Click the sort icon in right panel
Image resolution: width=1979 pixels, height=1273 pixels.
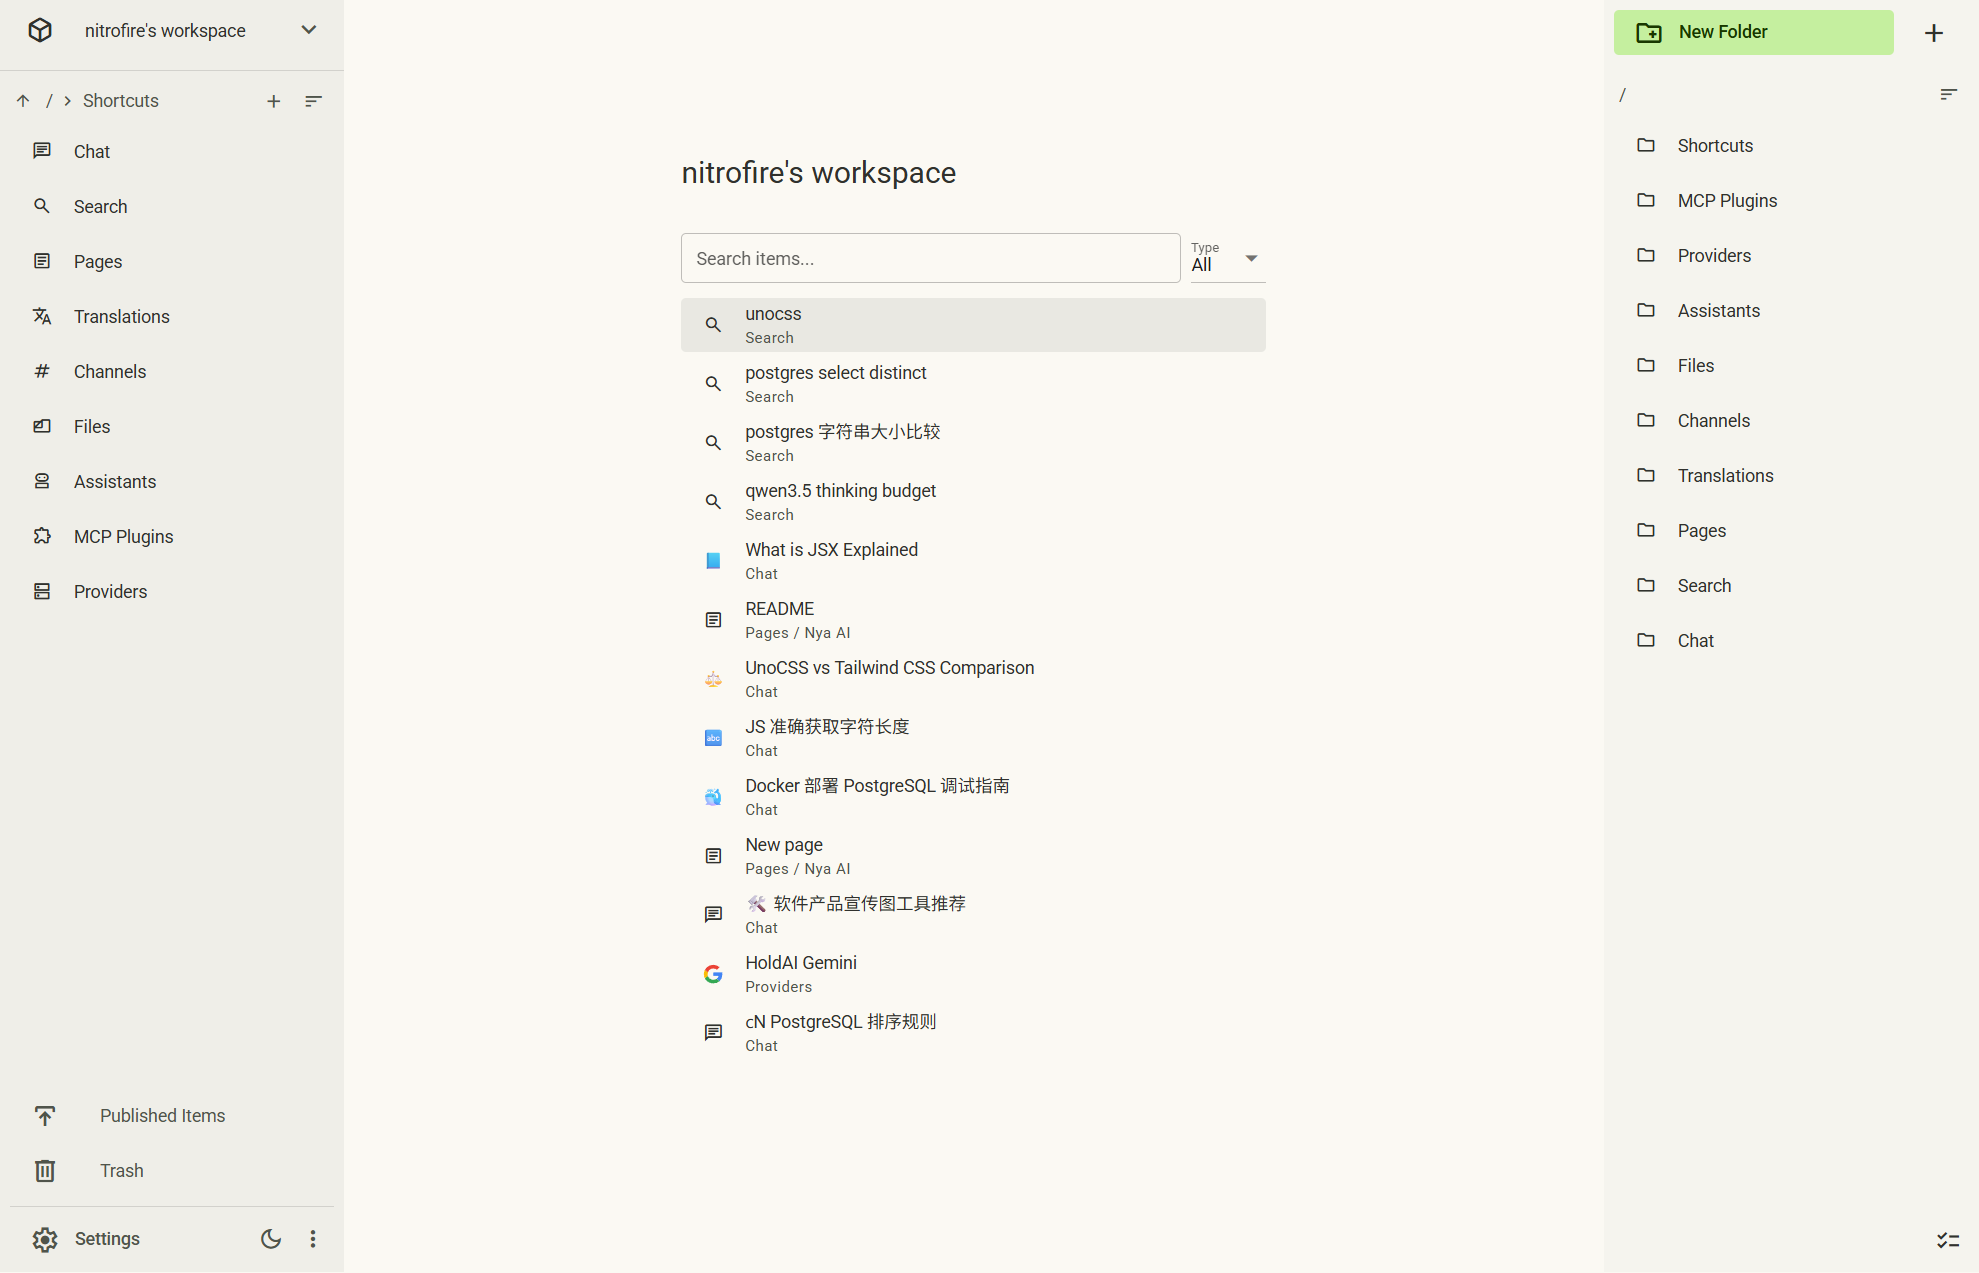1948,95
